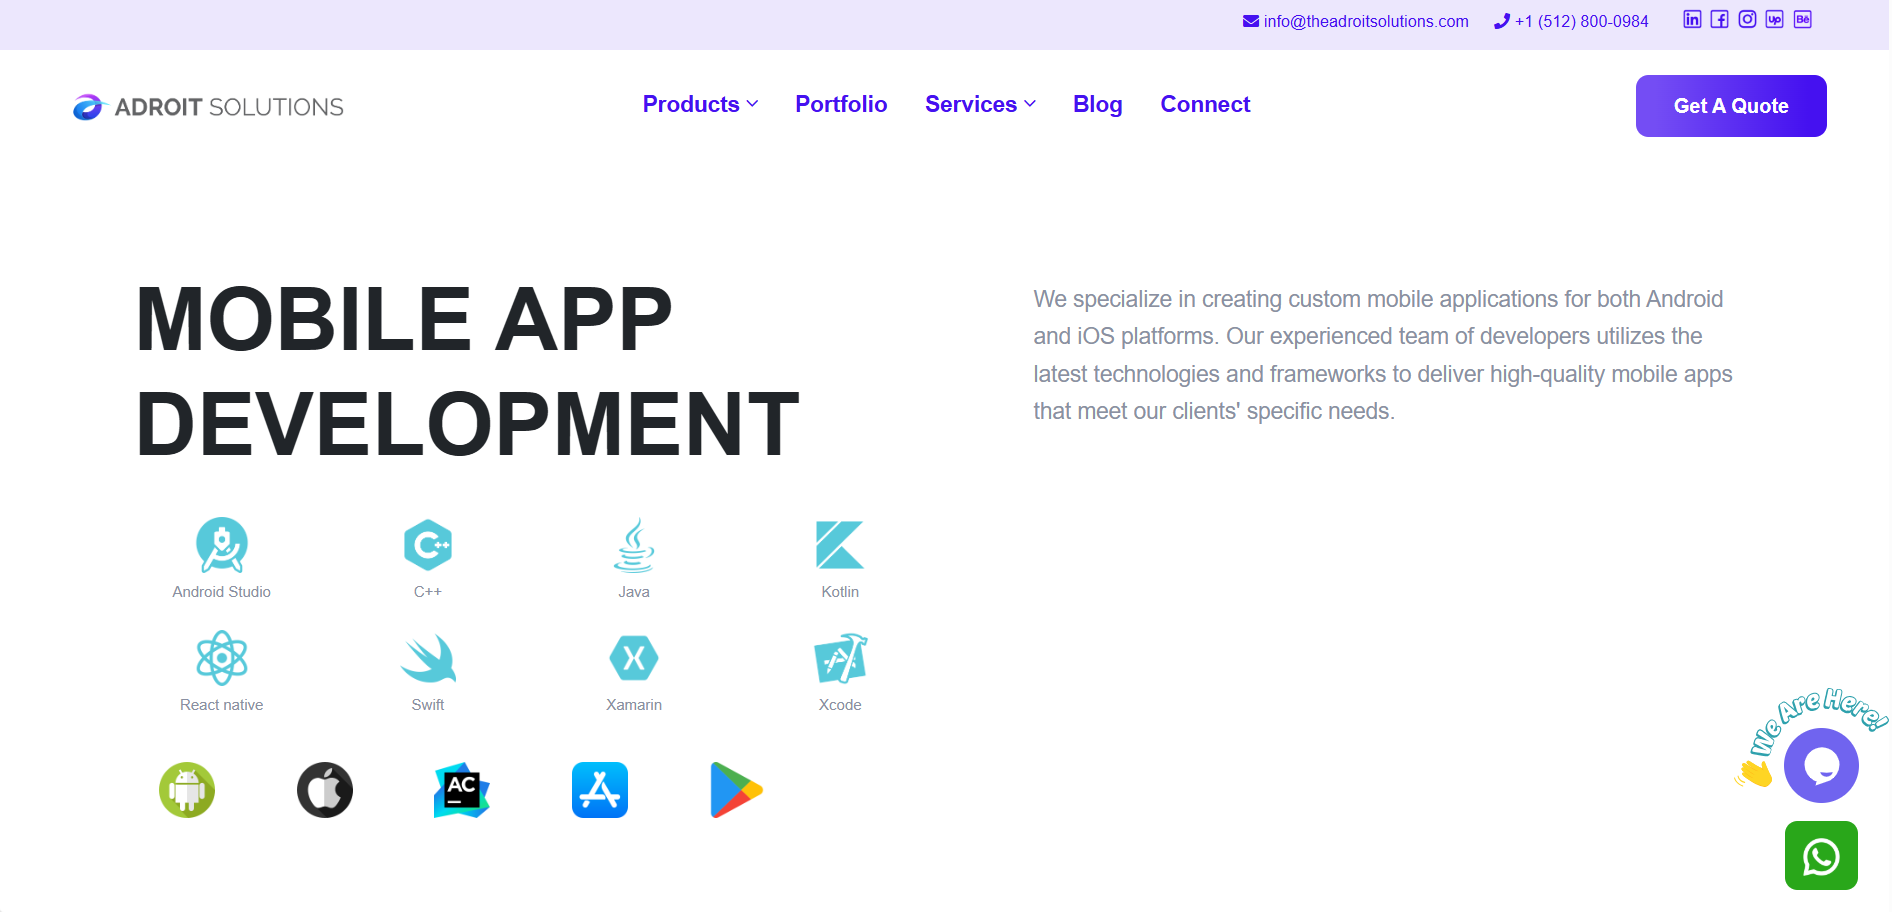
Task: Open the LinkedIn social icon
Action: pos(1692,19)
